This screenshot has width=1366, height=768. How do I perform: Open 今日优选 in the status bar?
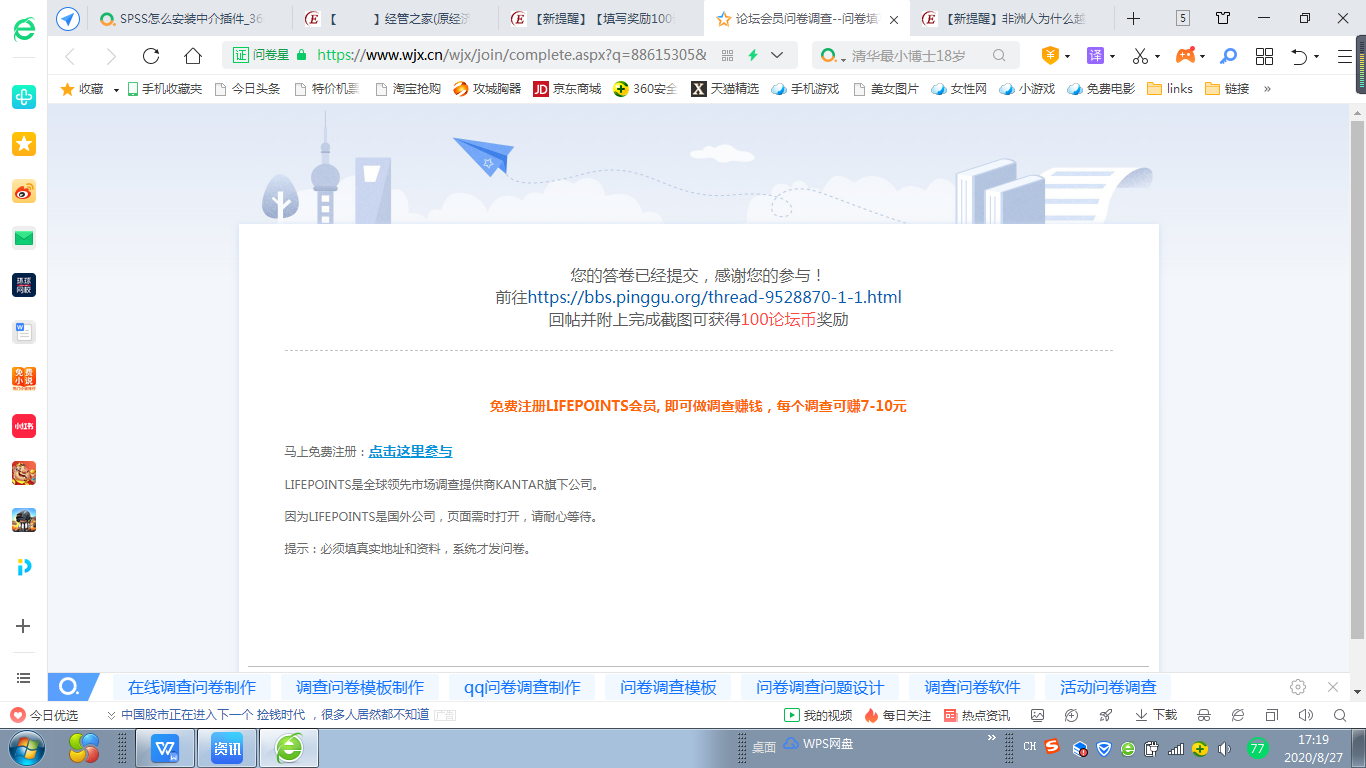click(x=45, y=715)
